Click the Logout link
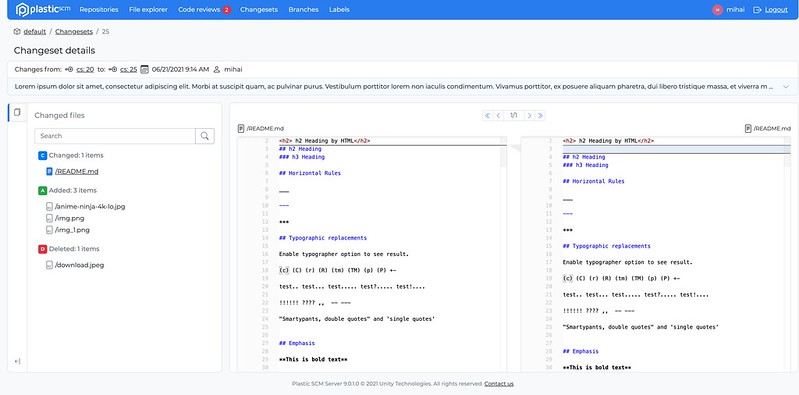Image resolution: width=799 pixels, height=395 pixels. coord(776,10)
